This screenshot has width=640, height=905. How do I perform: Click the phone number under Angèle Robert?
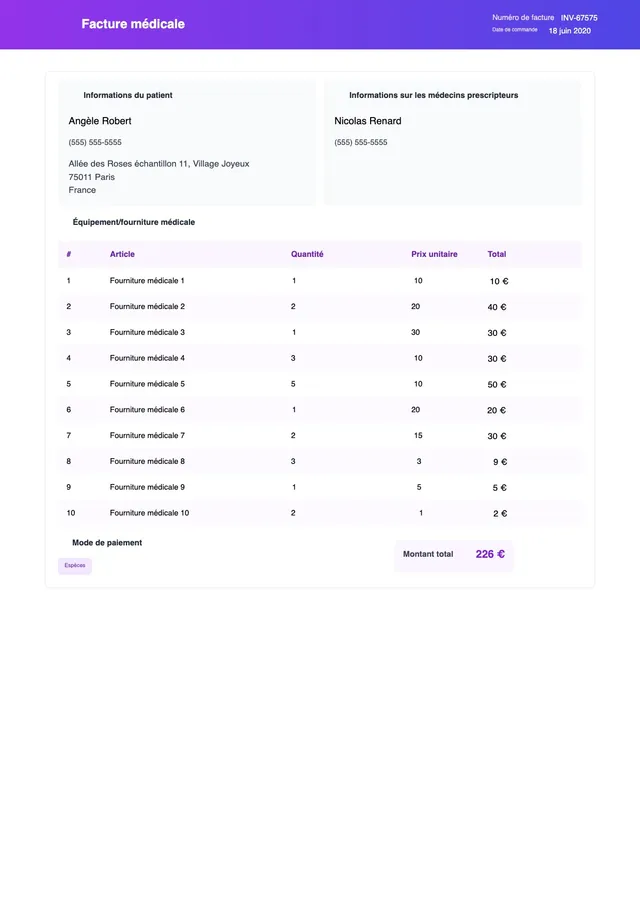[95, 142]
